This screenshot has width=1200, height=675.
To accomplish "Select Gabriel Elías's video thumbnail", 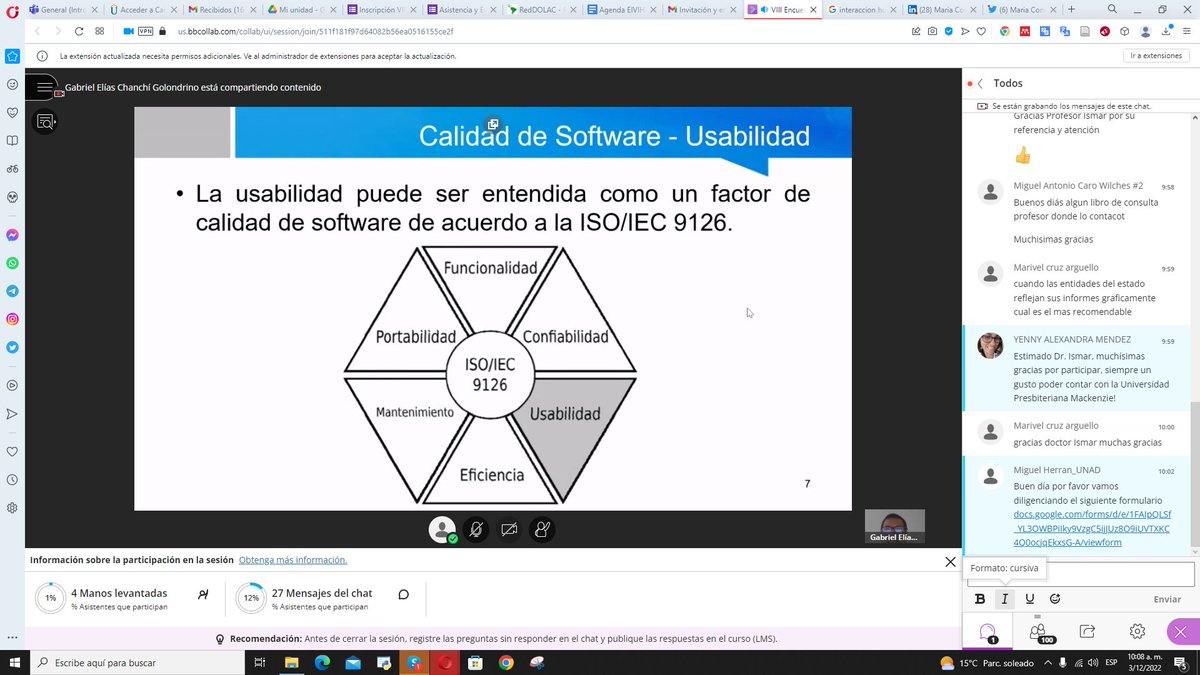I will (x=894, y=527).
